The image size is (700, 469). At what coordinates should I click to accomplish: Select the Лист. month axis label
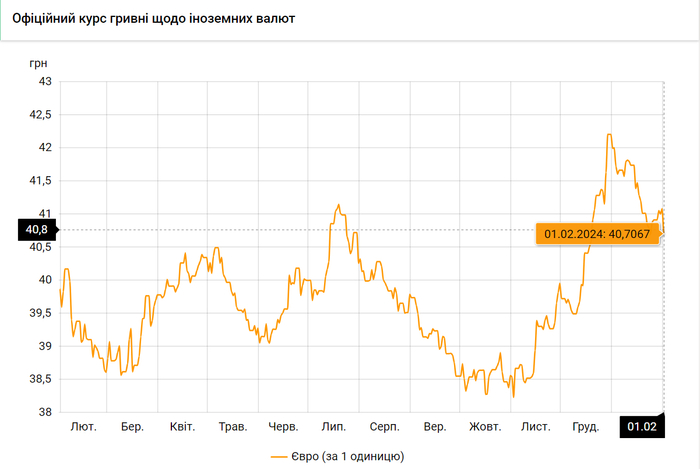pos(535,427)
